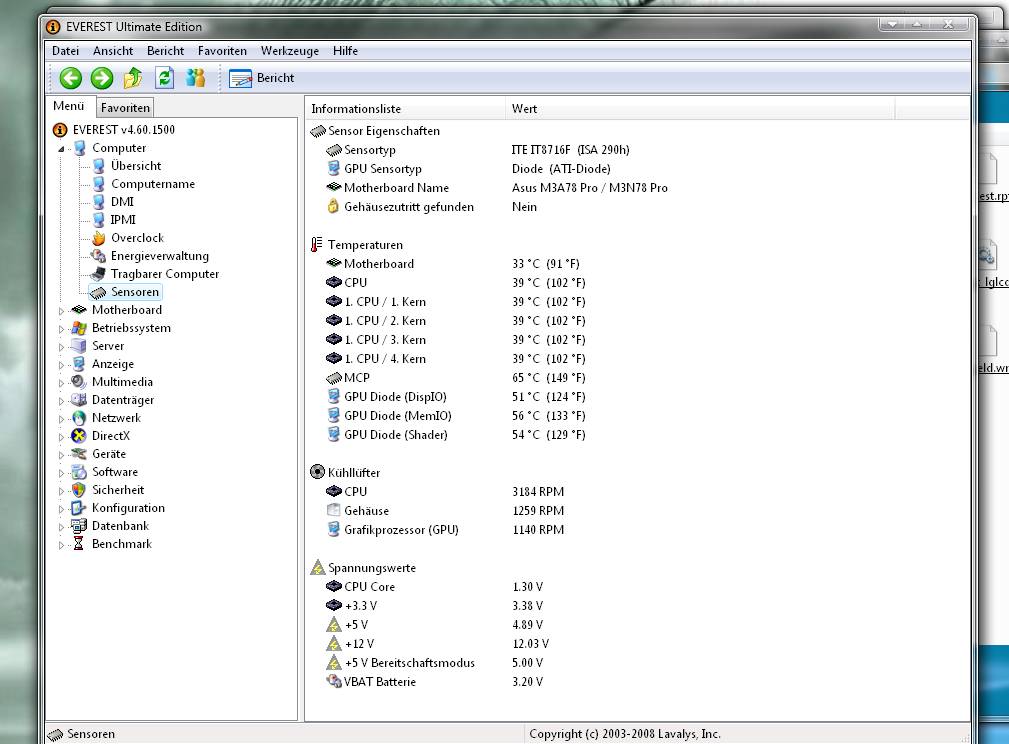Click the Sicherheit shield icon

coord(79,490)
